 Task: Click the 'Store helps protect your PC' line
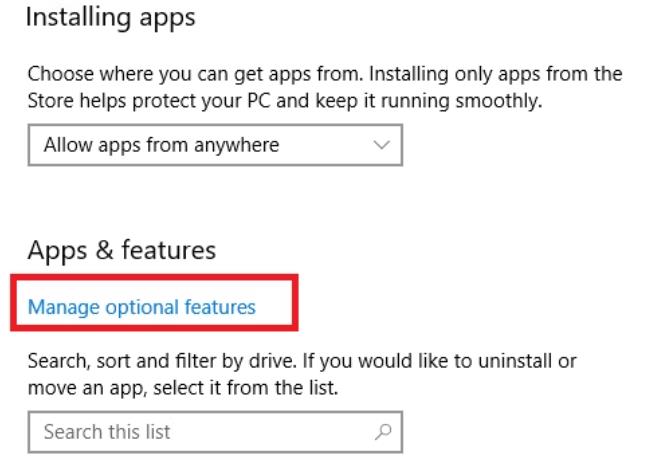click(x=285, y=101)
